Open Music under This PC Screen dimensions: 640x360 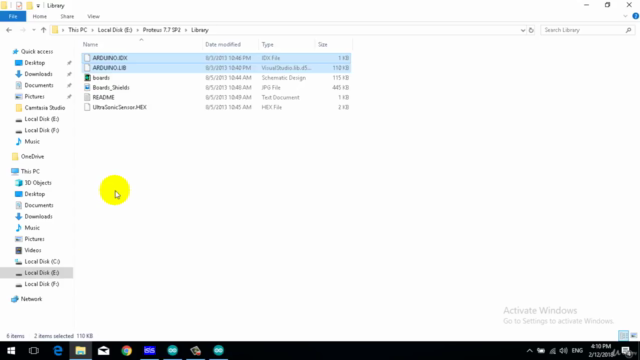click(32, 228)
